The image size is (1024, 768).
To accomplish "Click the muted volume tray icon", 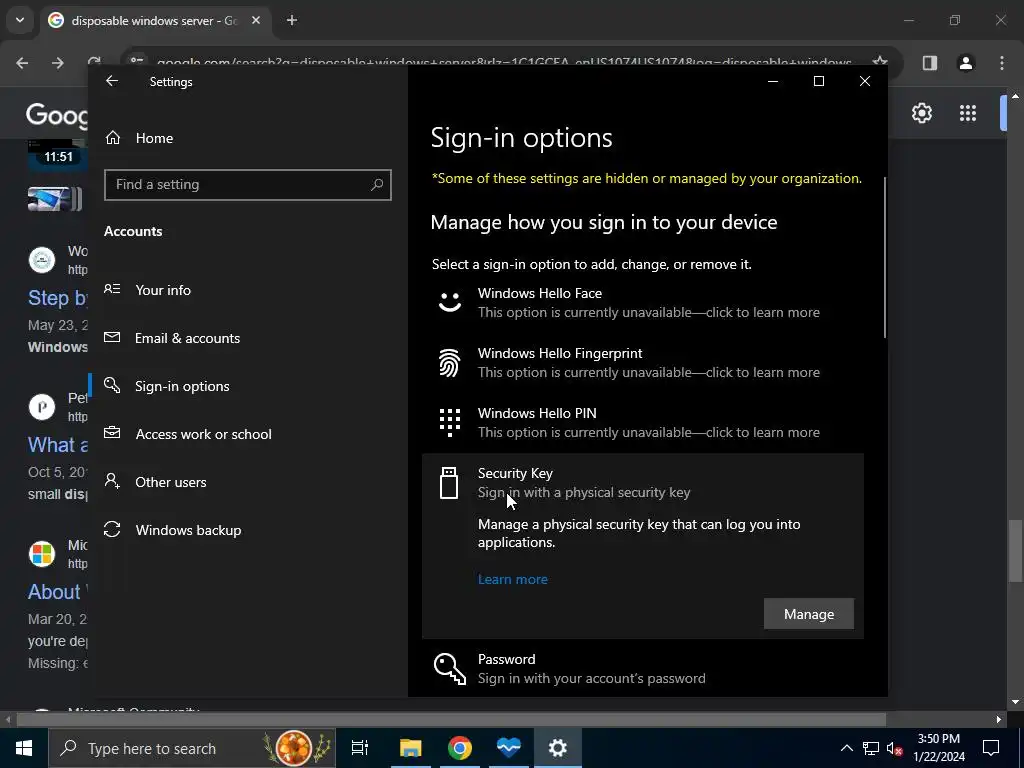I will [895, 748].
